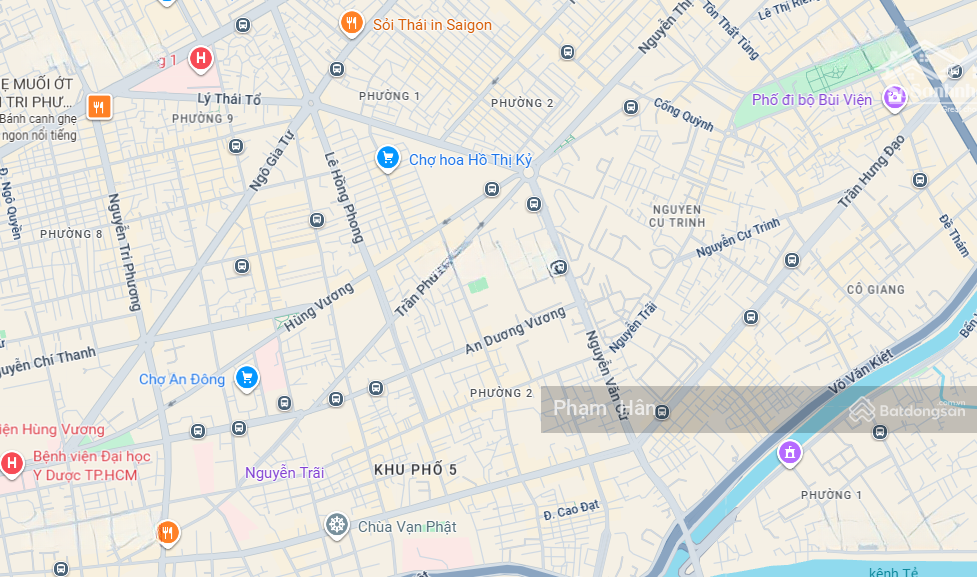
Task: Select the bus stop at Nguyễn Văn Cừ roundabout
Action: 533,204
